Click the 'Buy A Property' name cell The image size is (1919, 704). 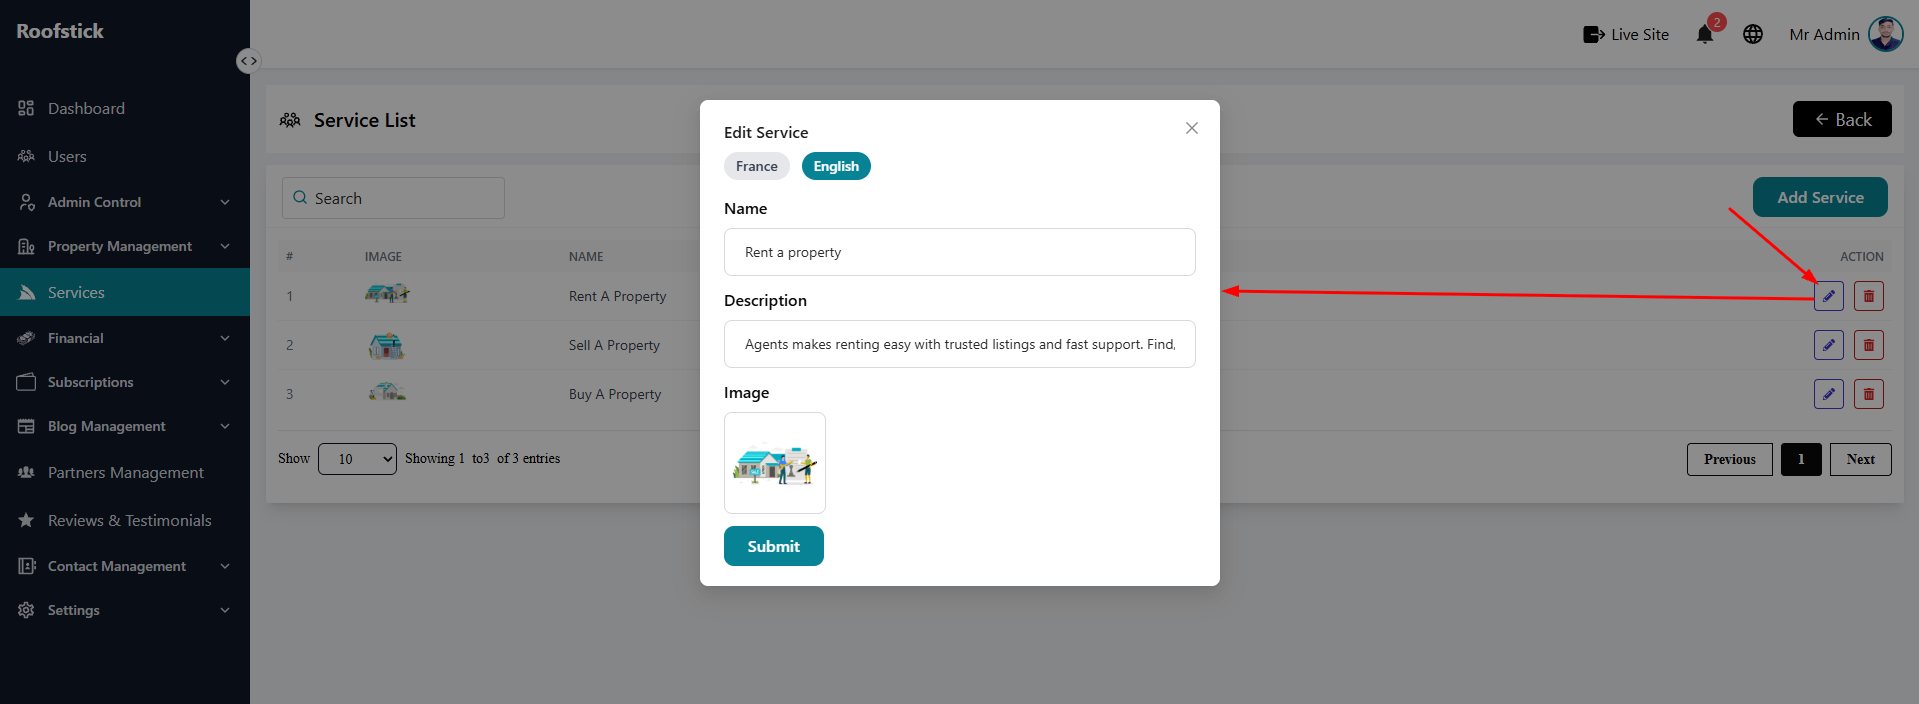[x=615, y=394]
